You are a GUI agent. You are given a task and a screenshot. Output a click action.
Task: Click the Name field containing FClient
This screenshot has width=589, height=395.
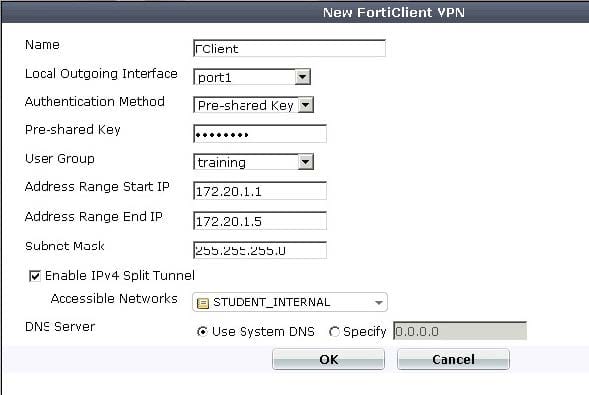pyautogui.click(x=289, y=48)
